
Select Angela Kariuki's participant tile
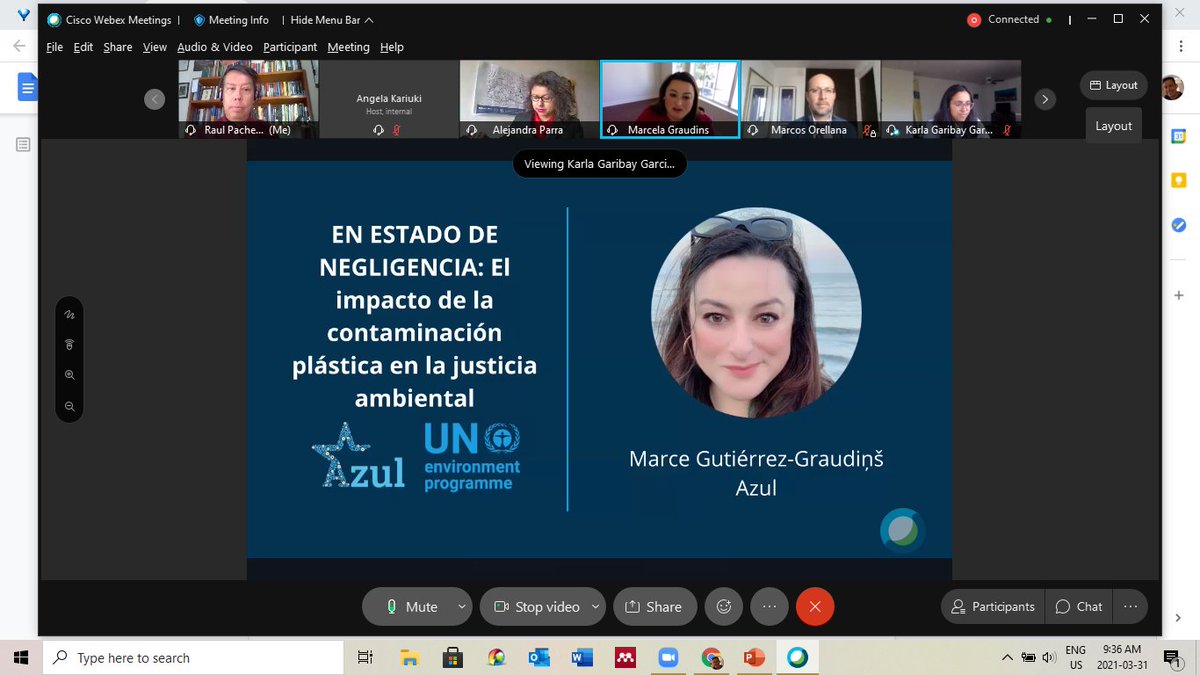pyautogui.click(x=389, y=99)
